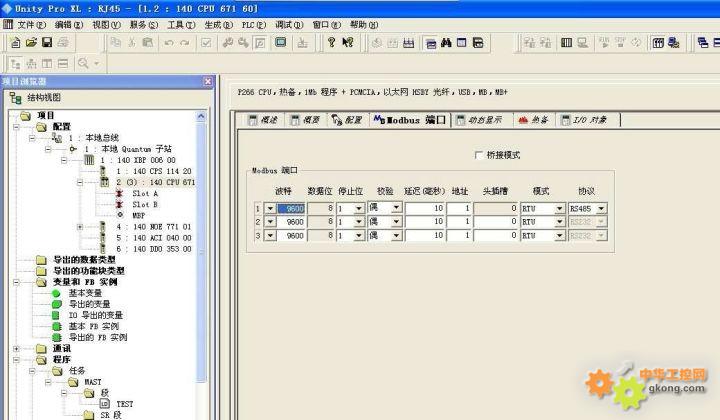720x420 pixels.
Task: Click the binoculars search icon
Action: pos(446,43)
